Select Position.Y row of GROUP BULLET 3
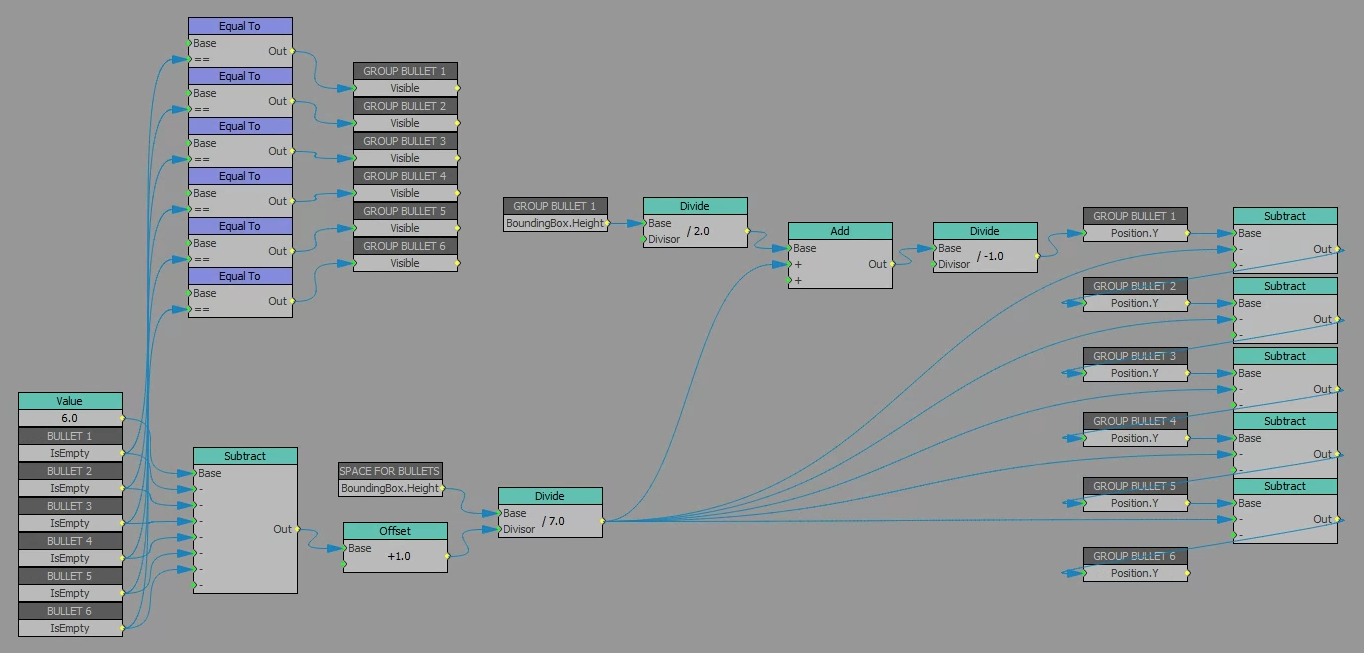 click(x=1135, y=373)
